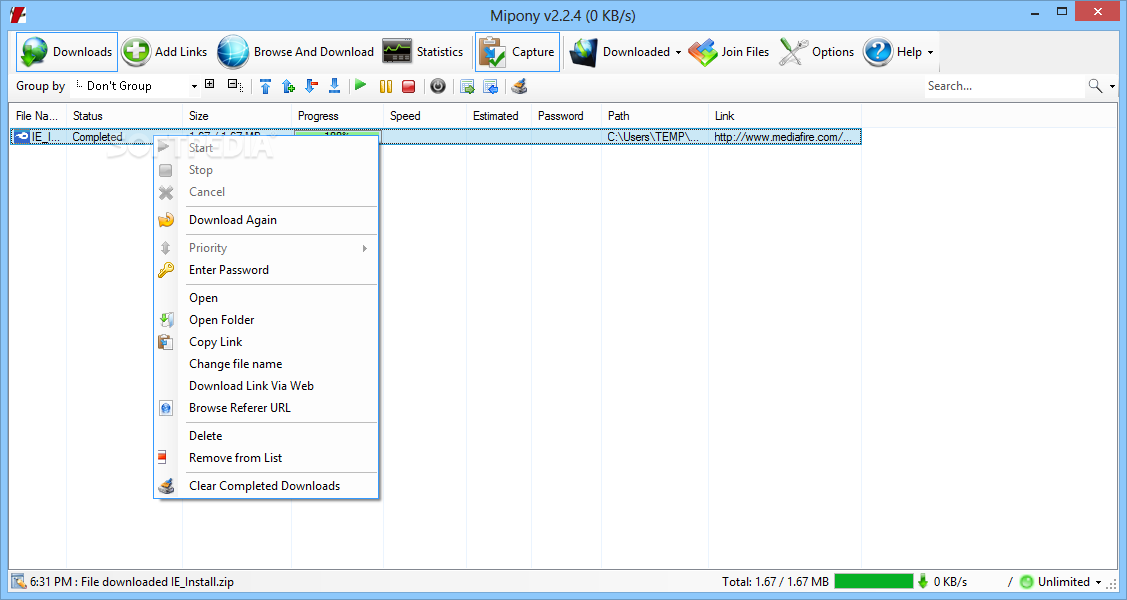1127x600 pixels.
Task: Click in the Search field
Action: click(x=1003, y=86)
